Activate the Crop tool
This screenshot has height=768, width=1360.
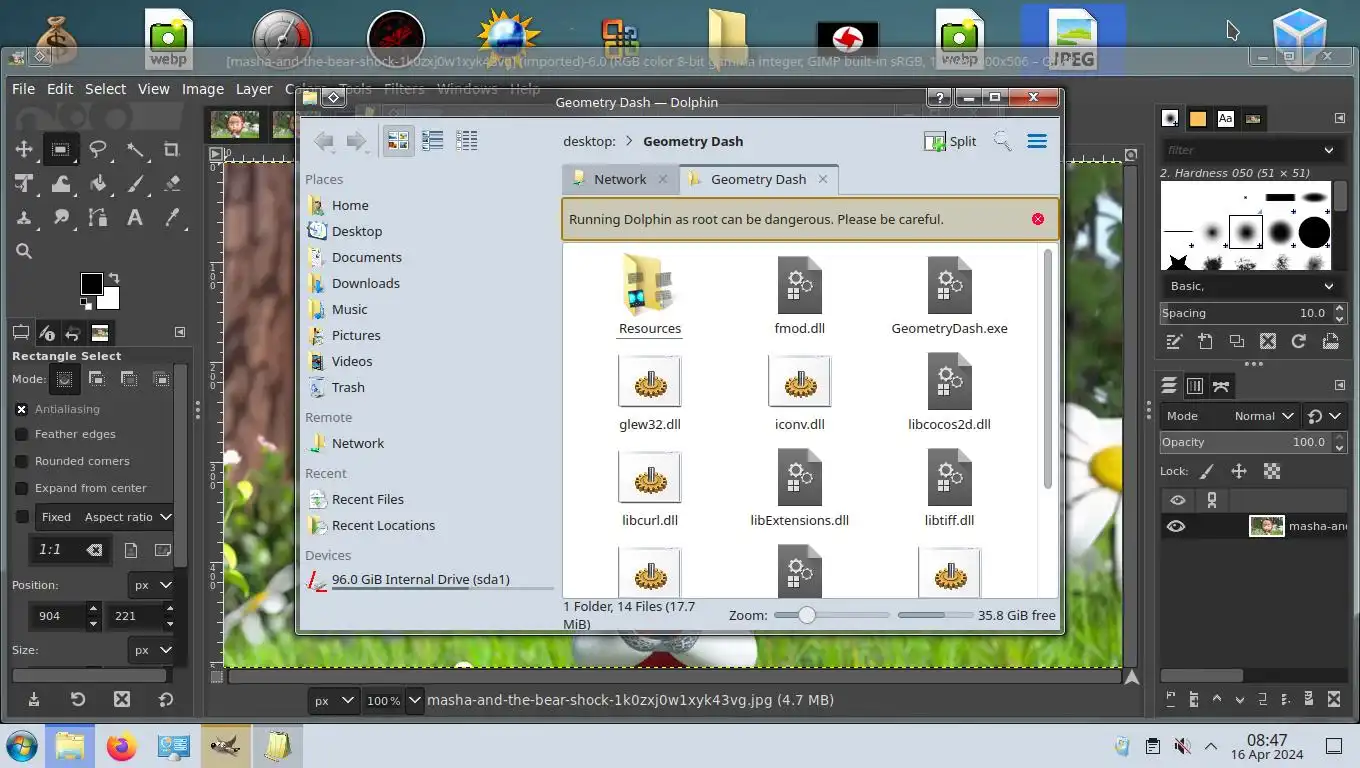click(x=171, y=150)
